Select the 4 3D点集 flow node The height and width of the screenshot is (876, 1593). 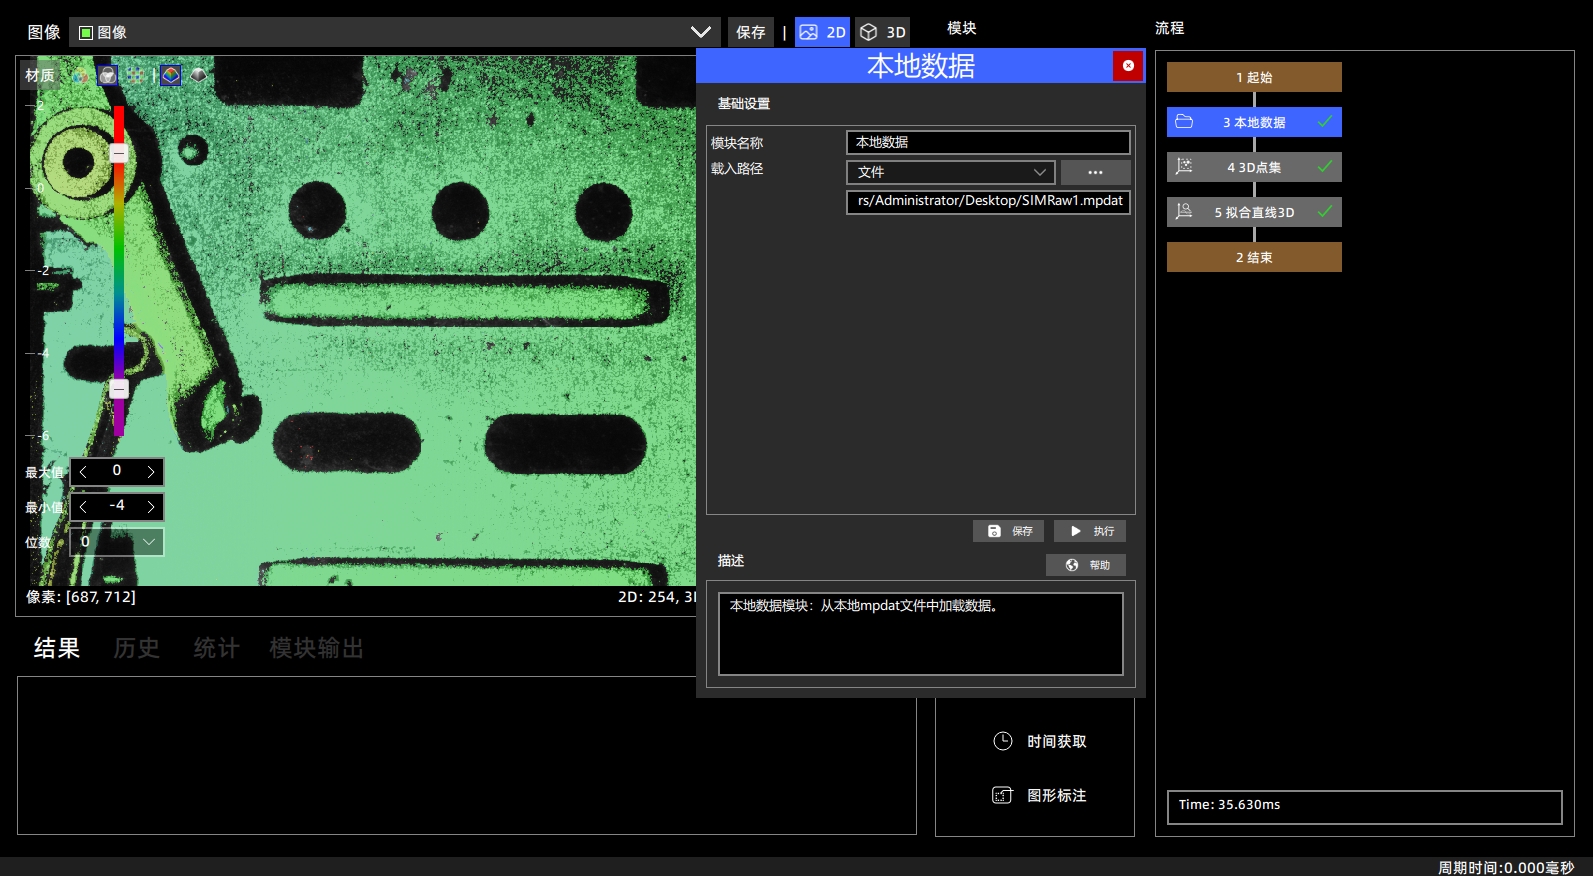click(x=1254, y=167)
